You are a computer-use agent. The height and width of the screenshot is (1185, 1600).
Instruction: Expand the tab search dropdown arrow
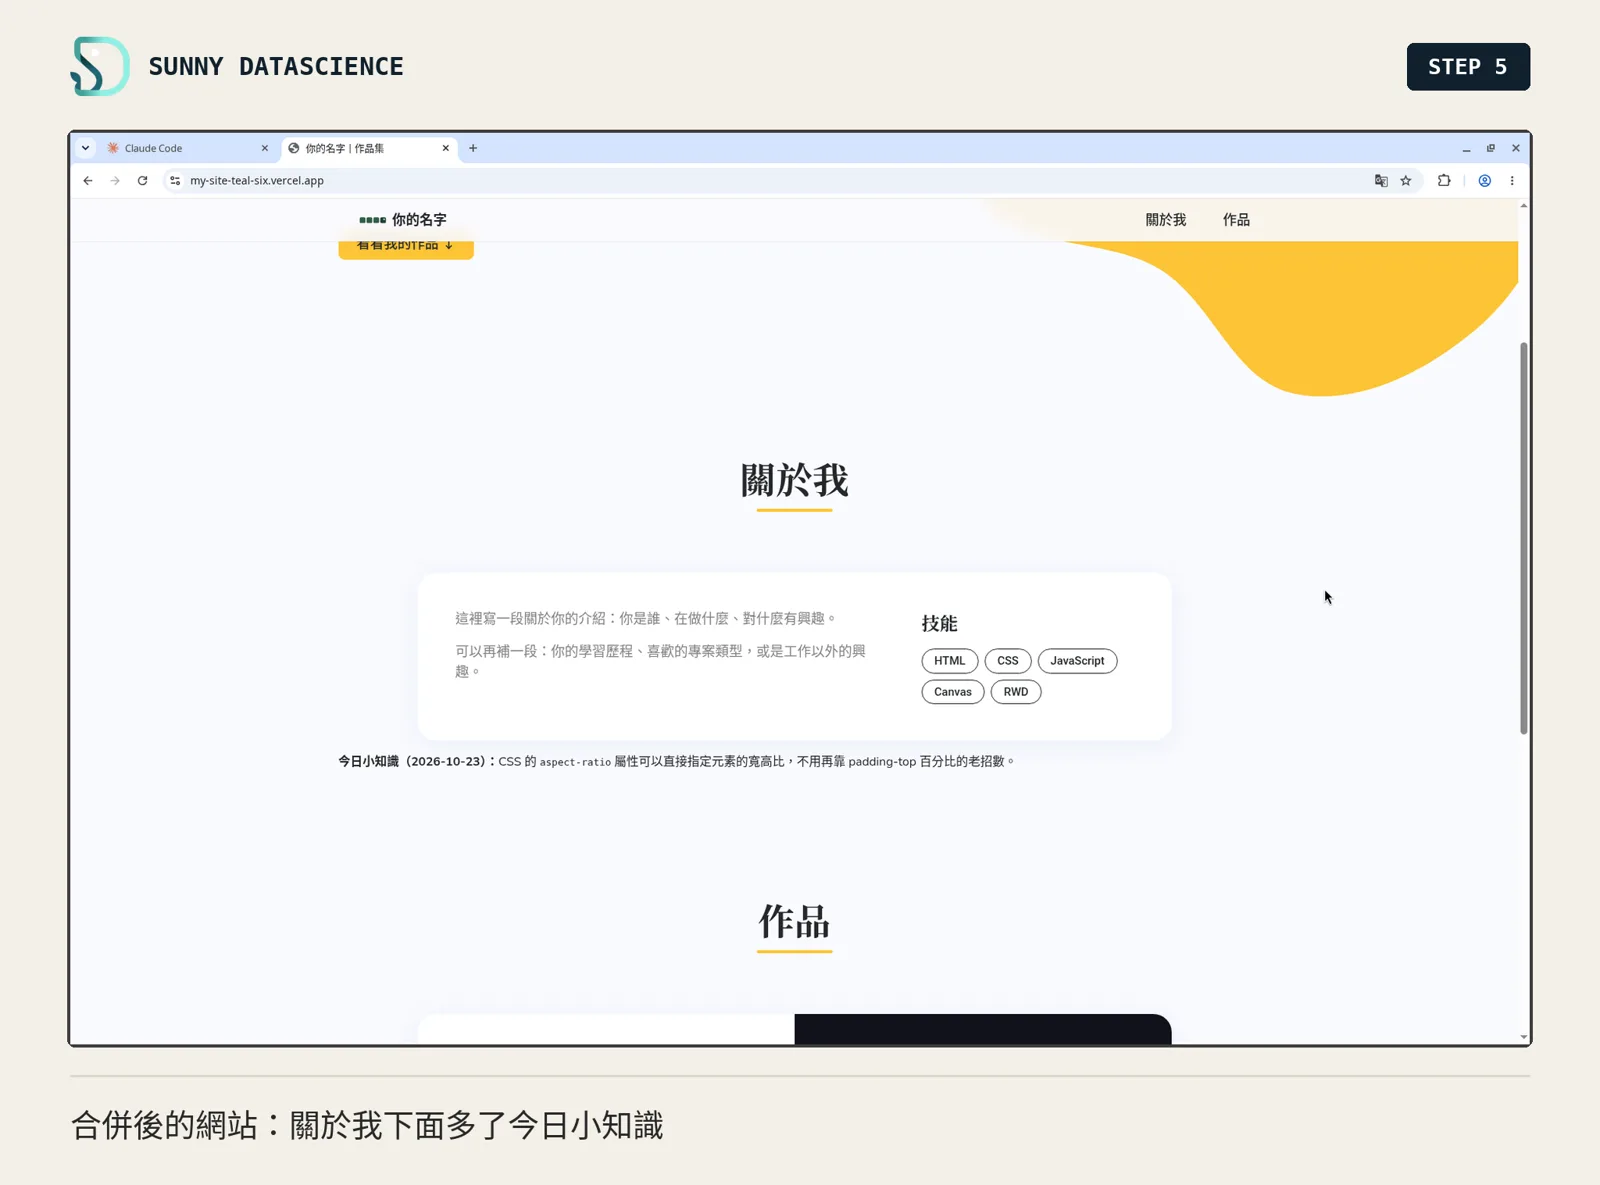click(x=86, y=148)
